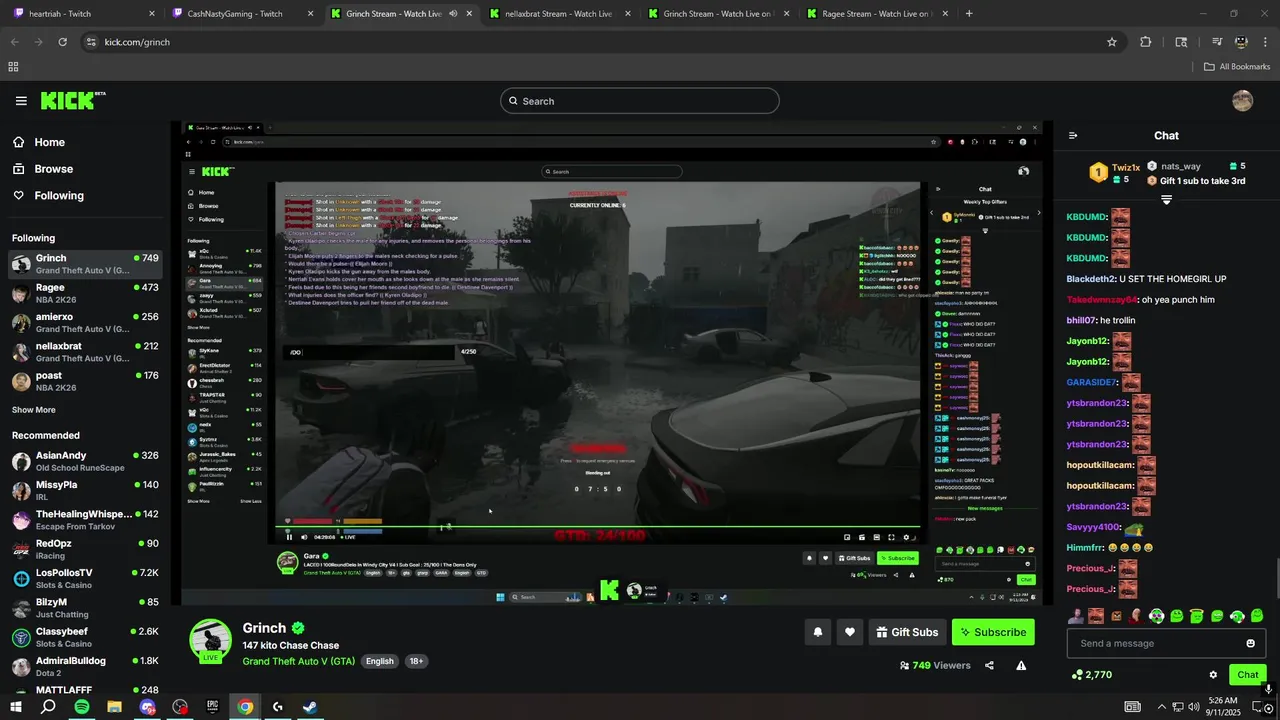
Task: Open MissyPia recommended channel
Action: point(84,490)
